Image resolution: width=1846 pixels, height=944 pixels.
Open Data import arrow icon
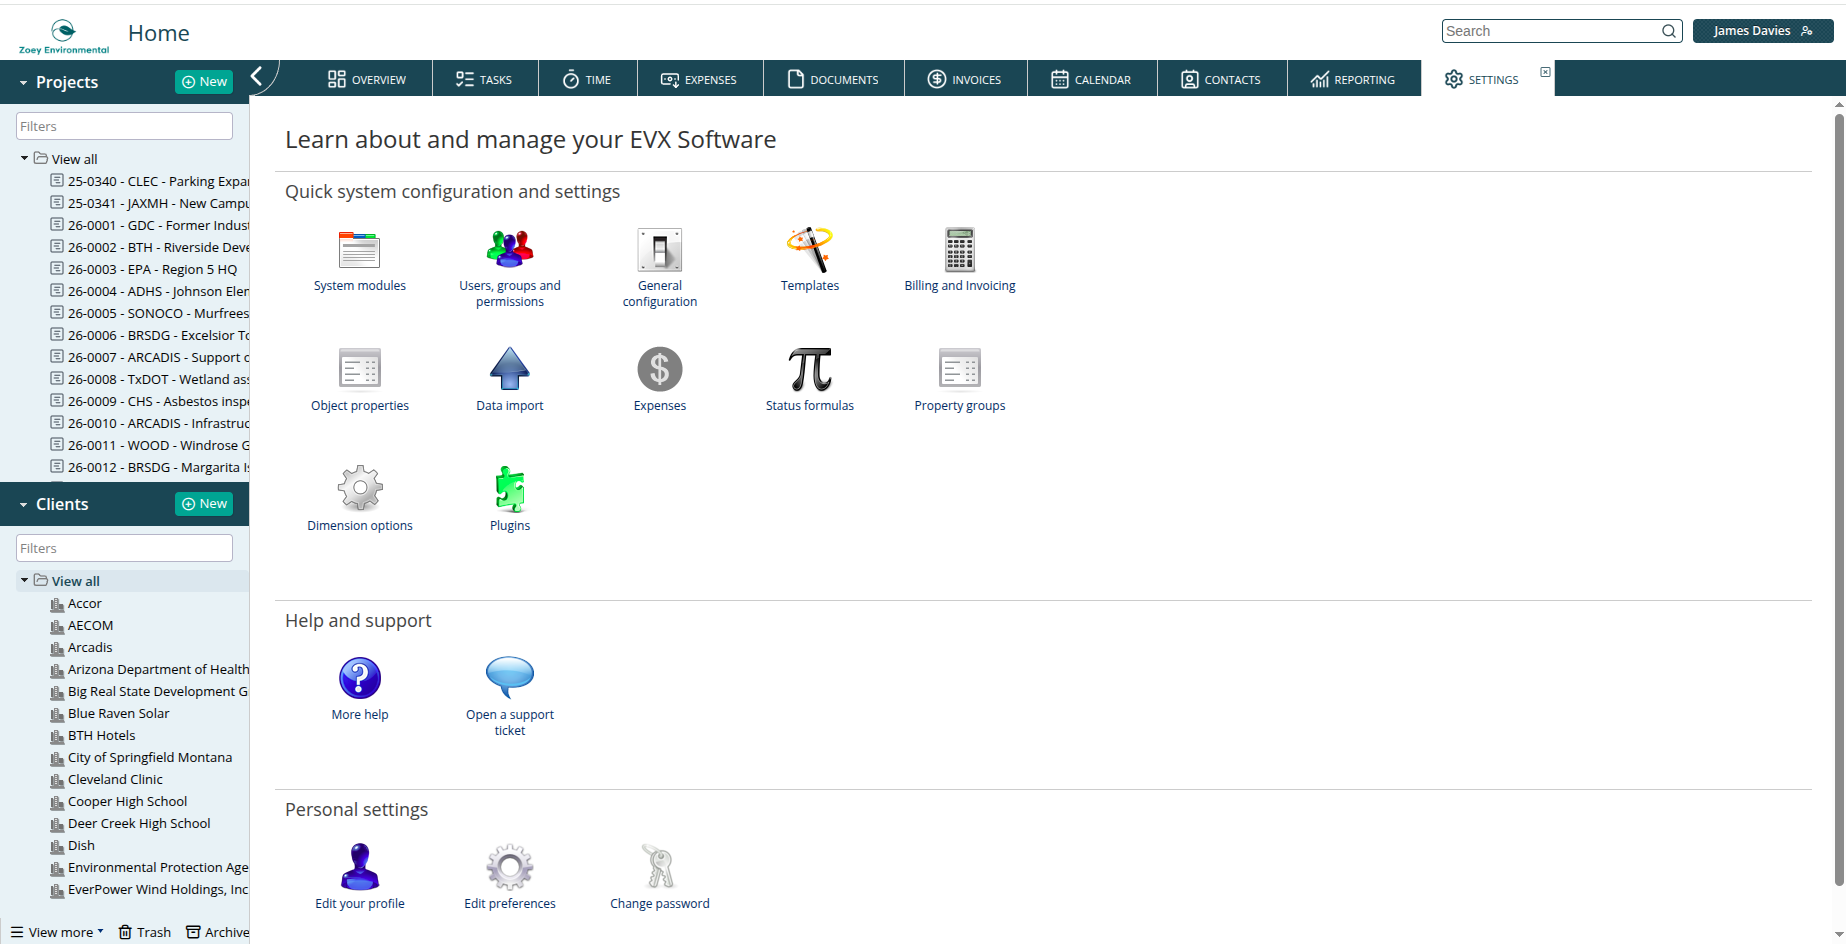point(510,368)
